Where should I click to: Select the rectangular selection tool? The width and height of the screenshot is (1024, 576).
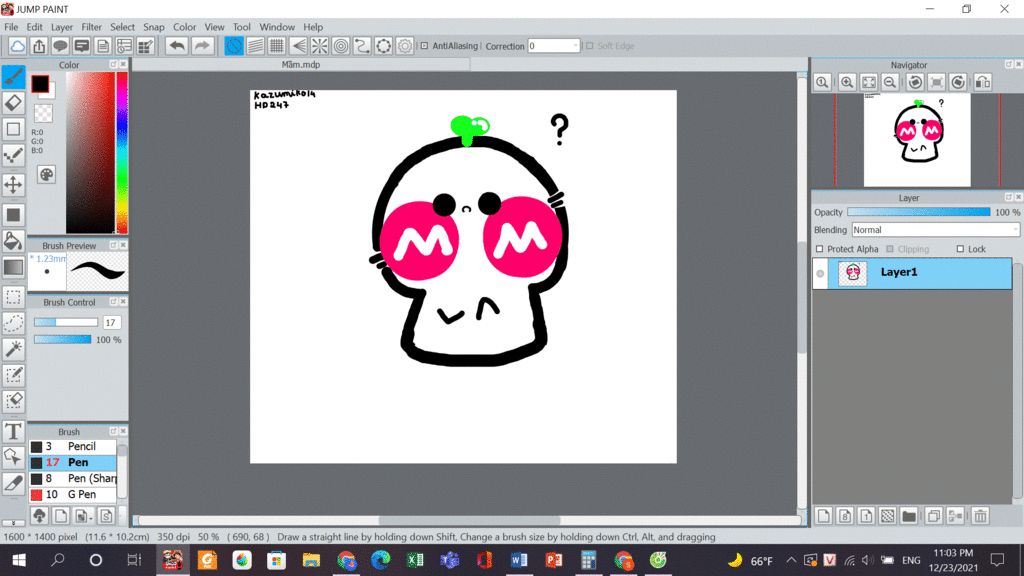(x=13, y=297)
